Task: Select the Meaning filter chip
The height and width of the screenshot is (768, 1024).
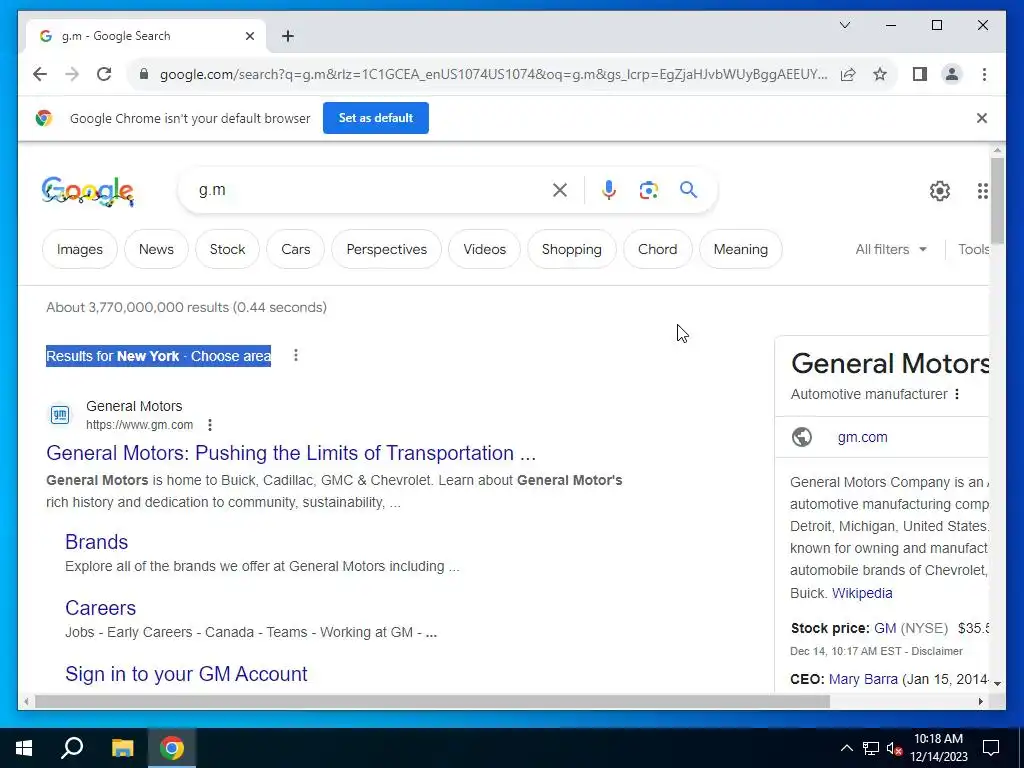Action: (x=741, y=249)
